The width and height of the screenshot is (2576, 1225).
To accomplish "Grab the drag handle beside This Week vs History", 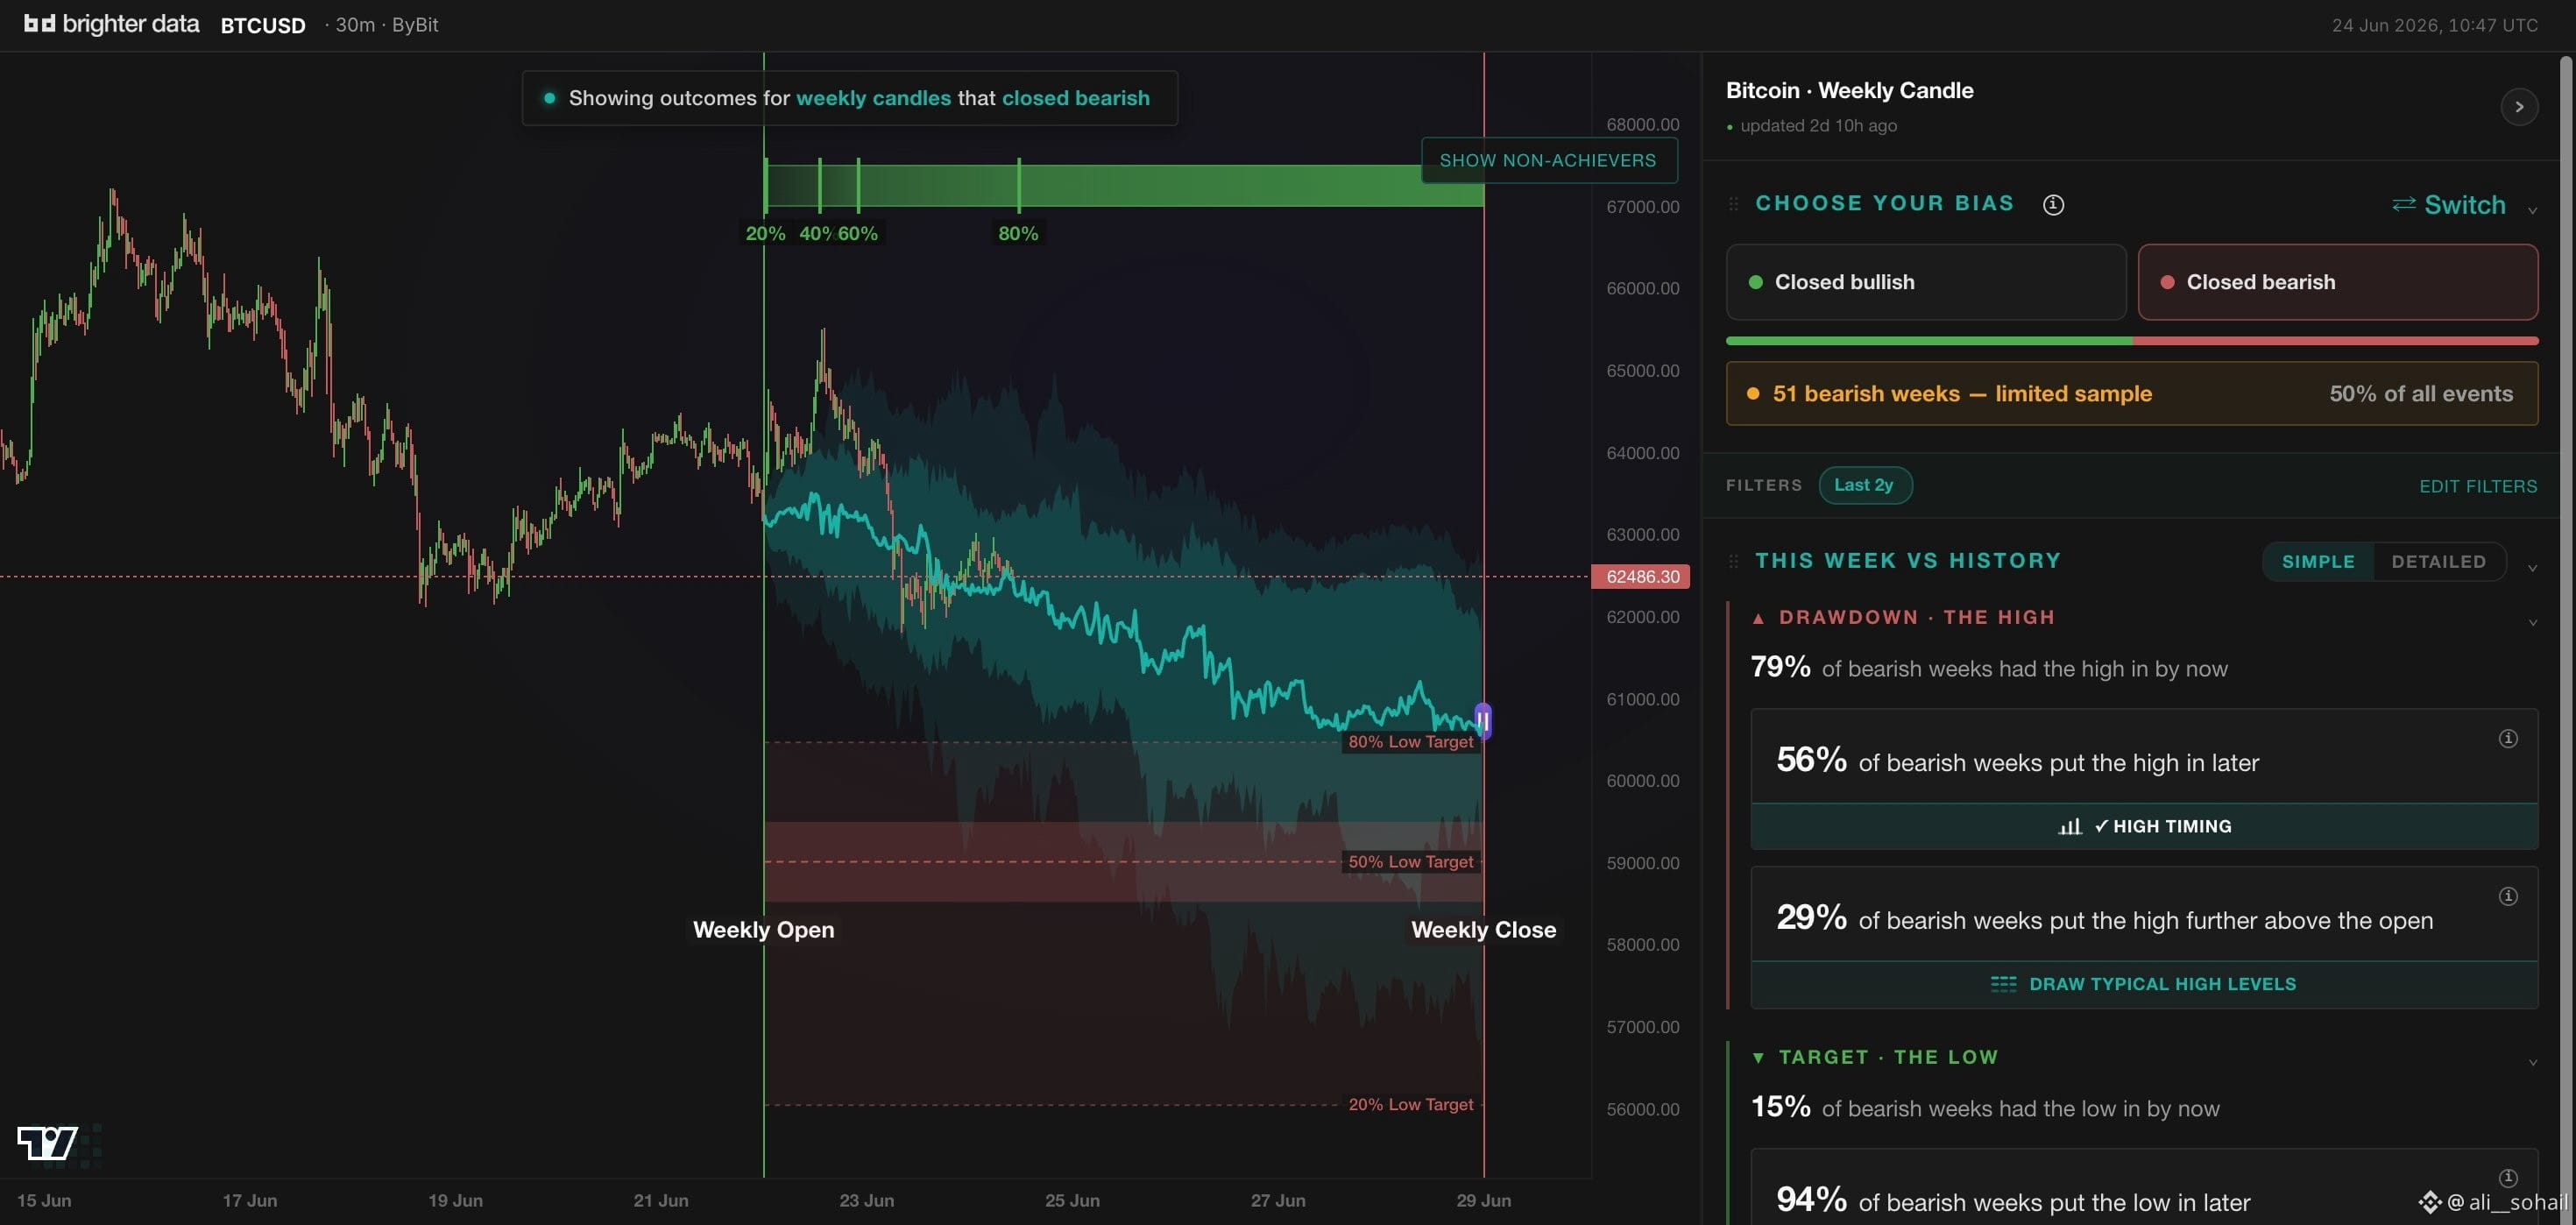I will click(1734, 561).
